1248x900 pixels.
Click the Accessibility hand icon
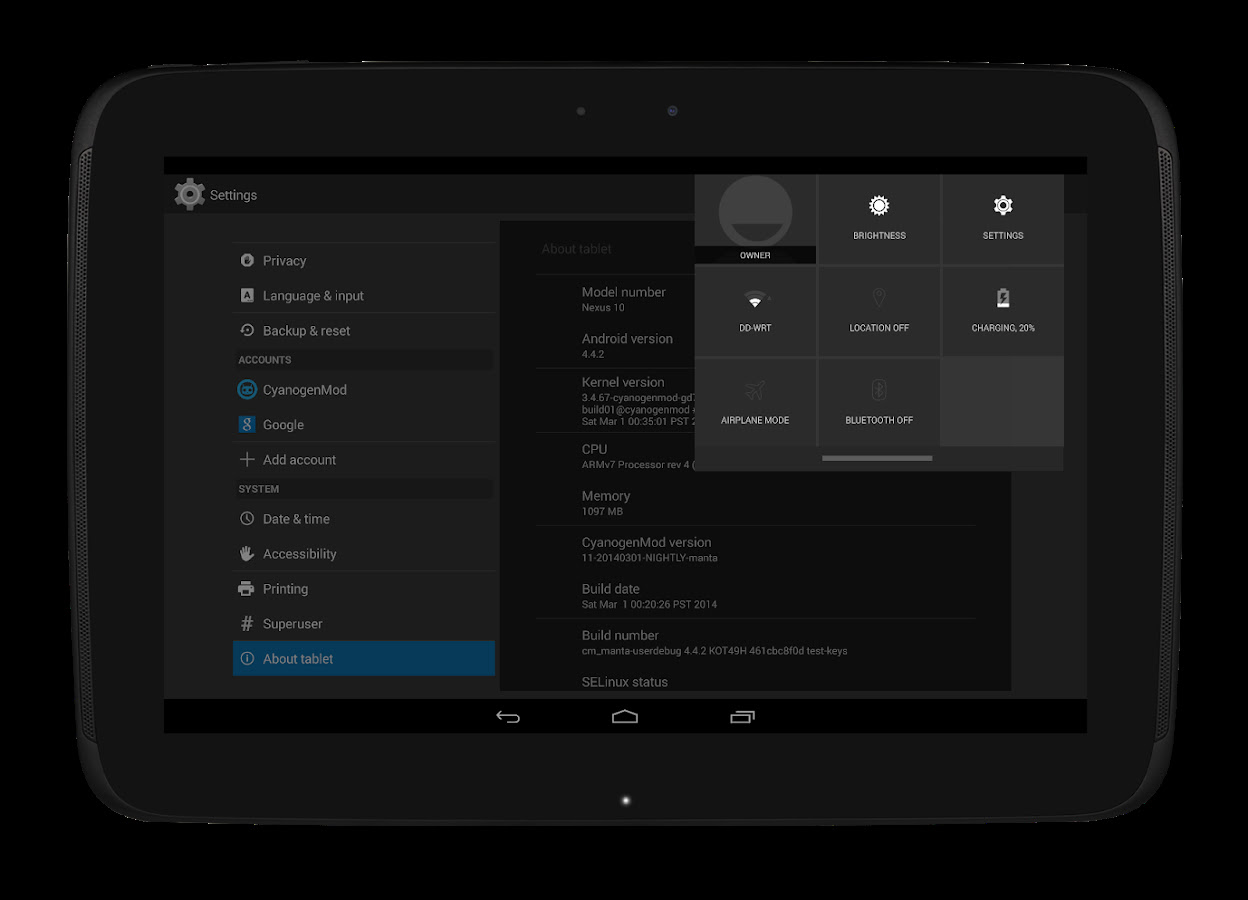pyautogui.click(x=247, y=553)
